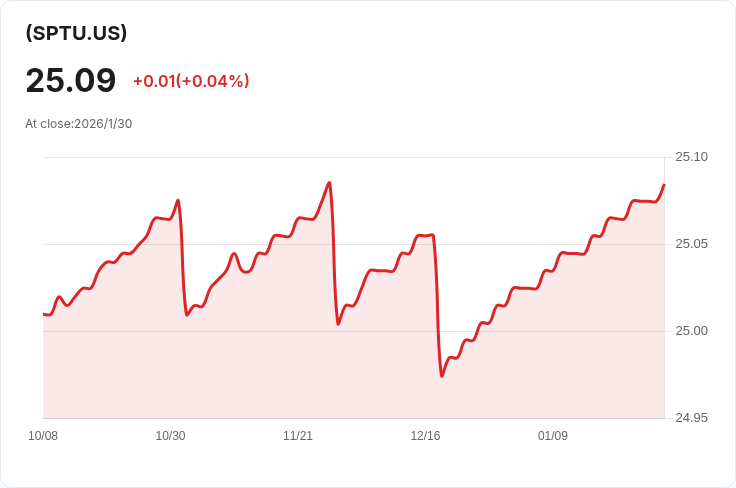Click the chart's highest peak after 11/21
Viewport: 736px width, 488px height.
point(329,183)
